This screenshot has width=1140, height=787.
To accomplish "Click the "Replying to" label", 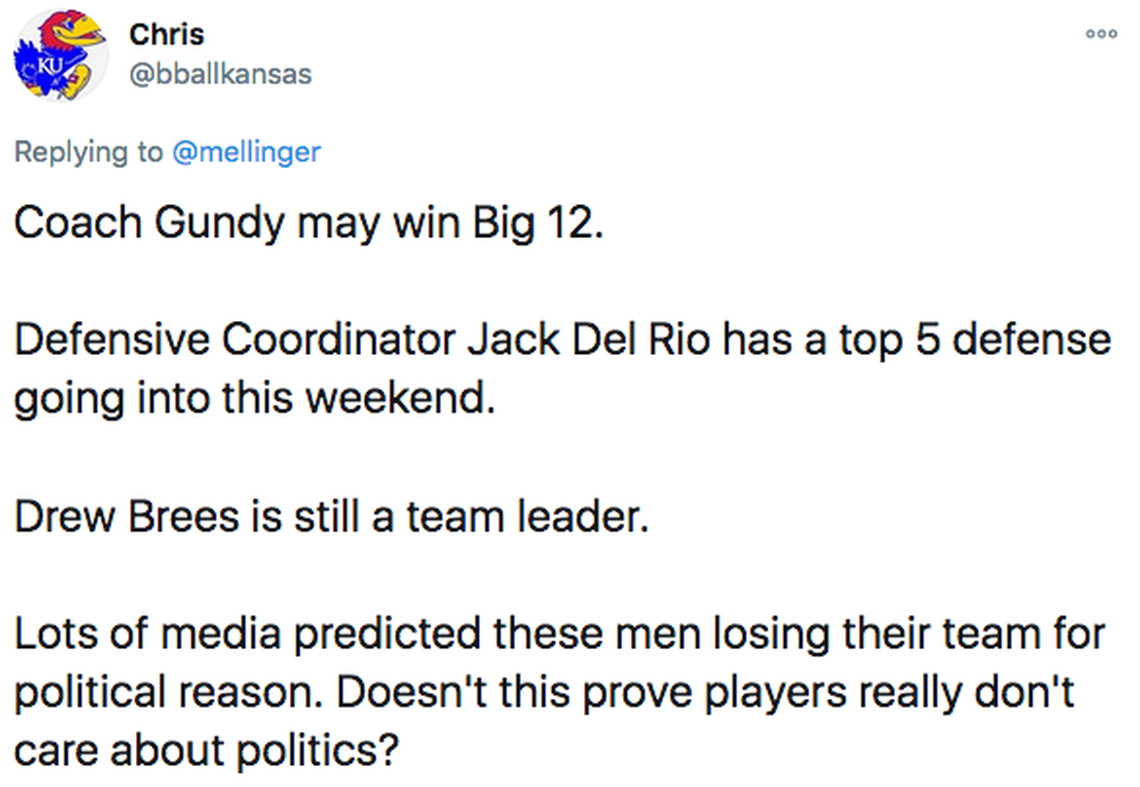I will pos(88,151).
